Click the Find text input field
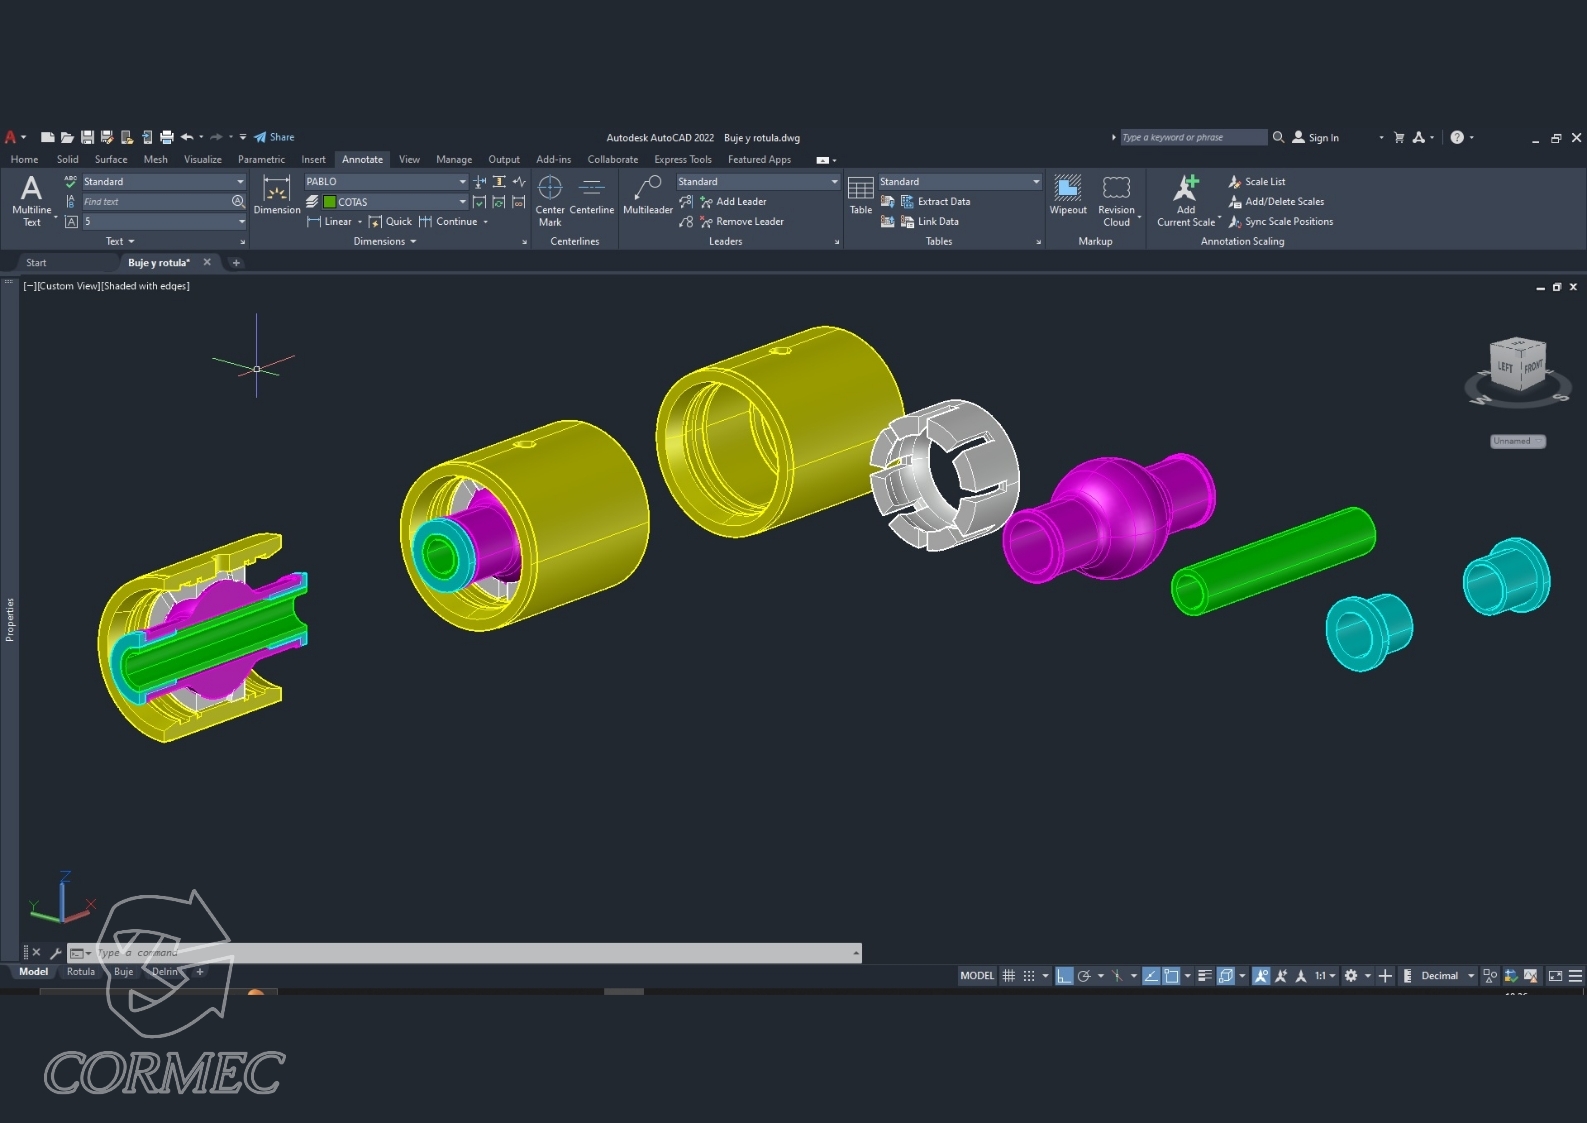The image size is (1587, 1123). pos(155,202)
